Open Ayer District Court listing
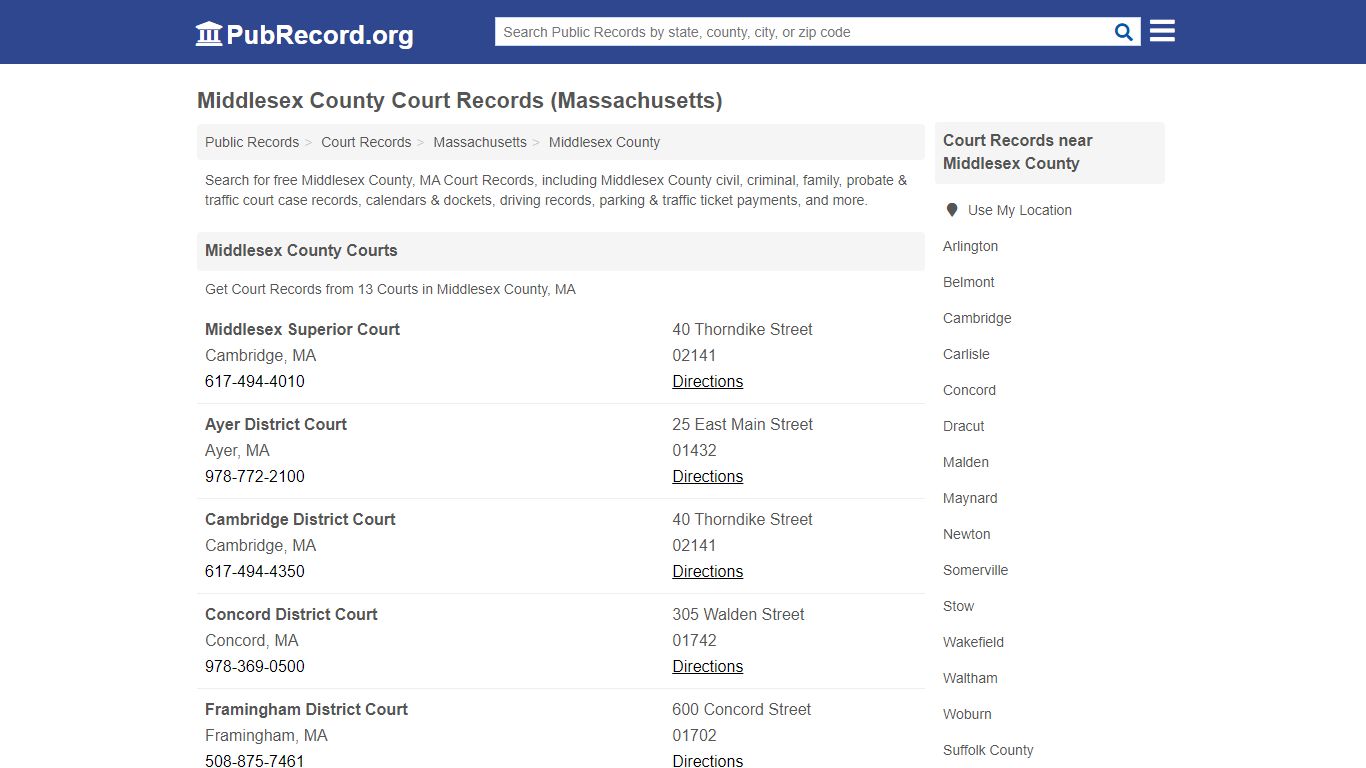This screenshot has height=768, width=1366. (276, 424)
